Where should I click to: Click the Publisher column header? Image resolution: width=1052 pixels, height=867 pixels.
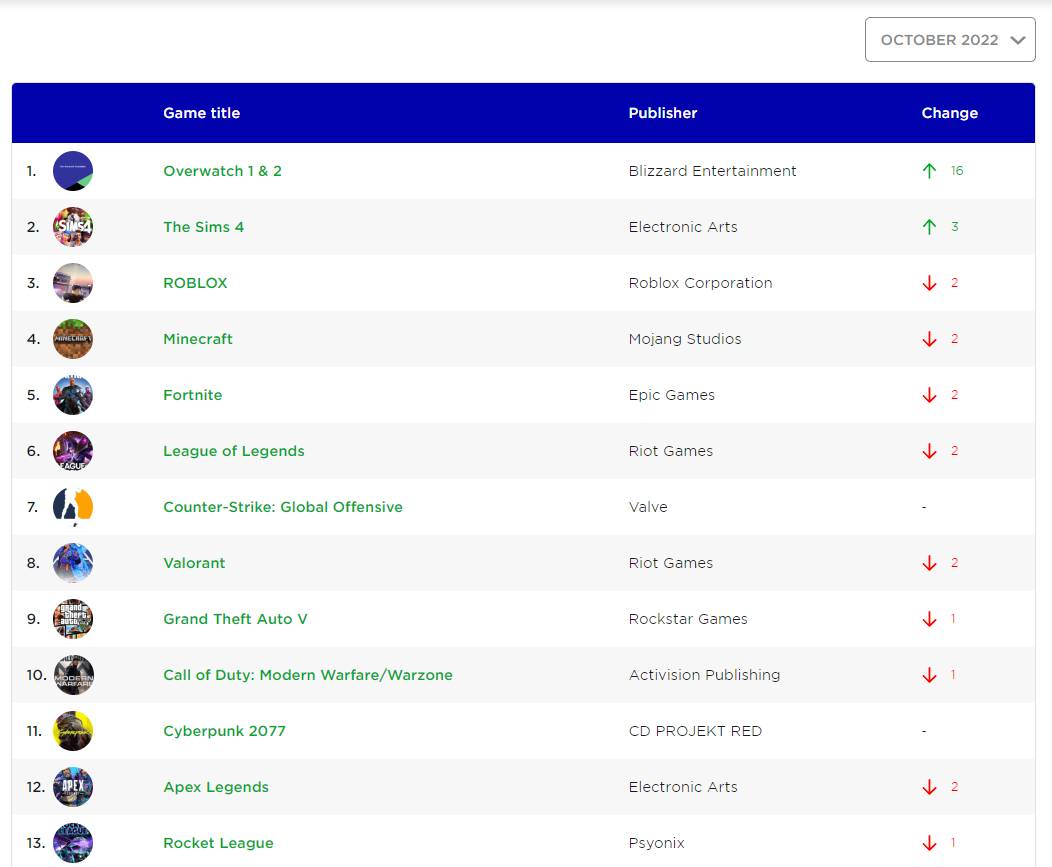coord(662,113)
